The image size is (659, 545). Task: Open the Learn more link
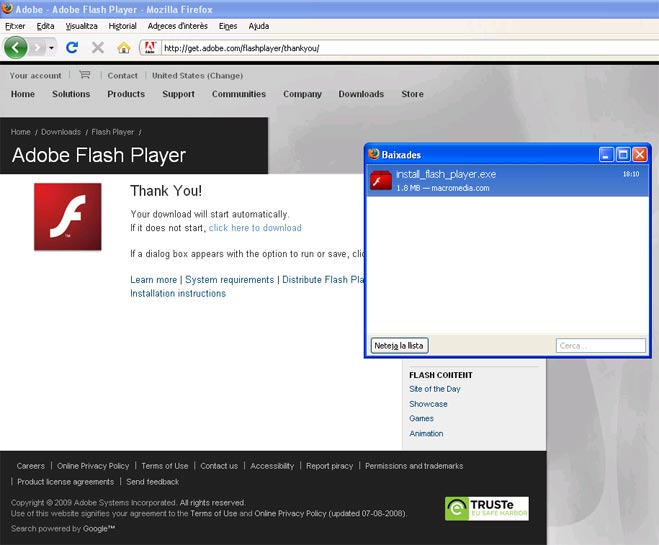pos(153,280)
